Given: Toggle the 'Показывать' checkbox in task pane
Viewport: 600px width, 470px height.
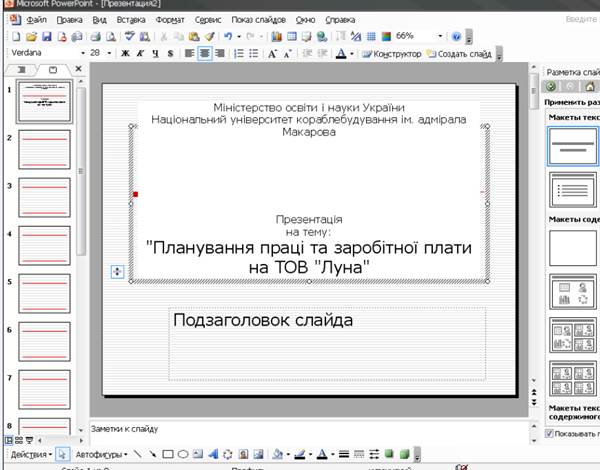Looking at the screenshot, I should tap(549, 434).
